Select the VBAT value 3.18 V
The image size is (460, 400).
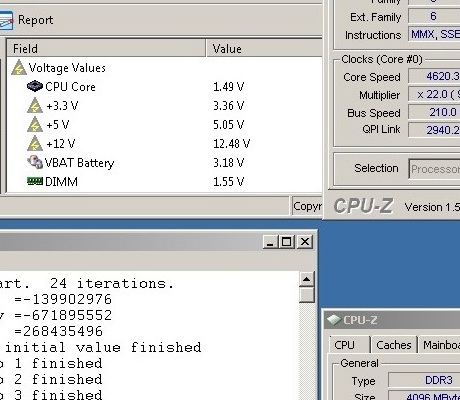coord(228,163)
